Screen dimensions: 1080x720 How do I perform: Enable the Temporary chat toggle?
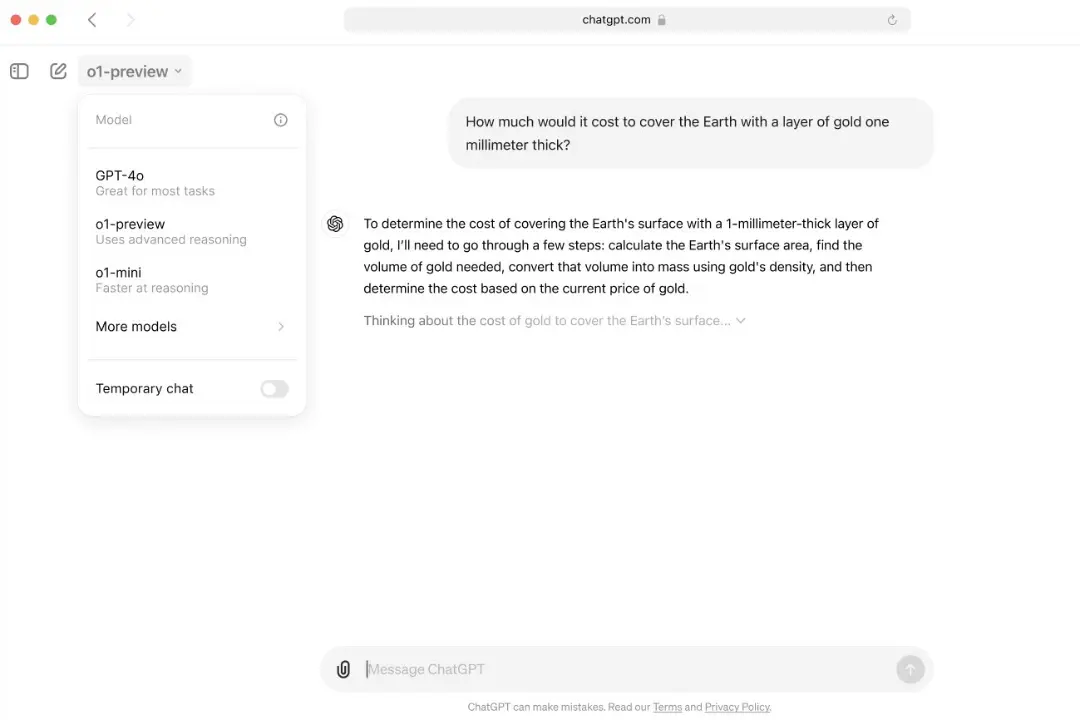pos(274,389)
